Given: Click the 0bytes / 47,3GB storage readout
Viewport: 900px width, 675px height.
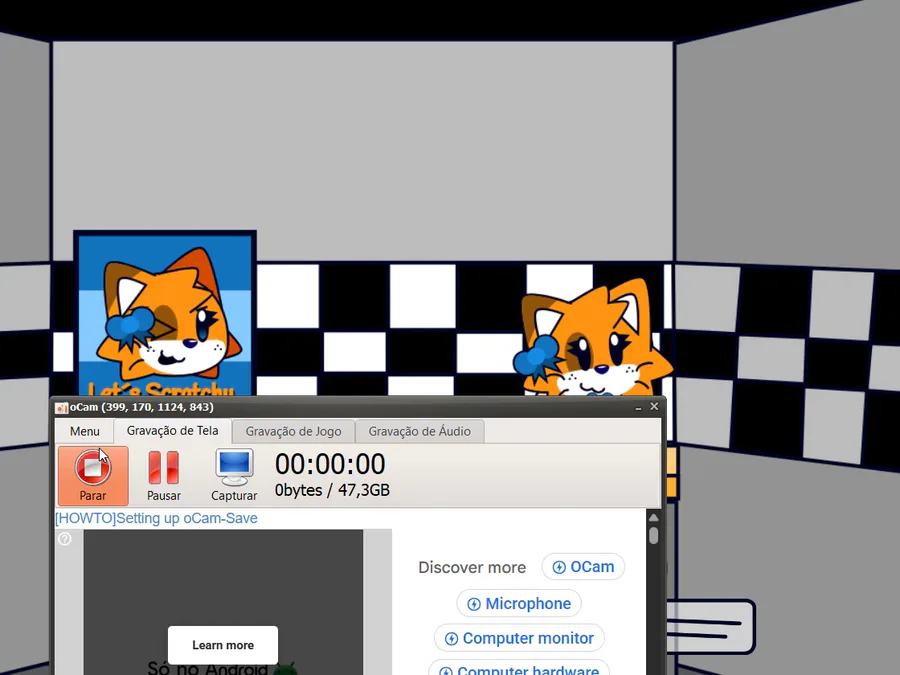Looking at the screenshot, I should pyautogui.click(x=332, y=490).
